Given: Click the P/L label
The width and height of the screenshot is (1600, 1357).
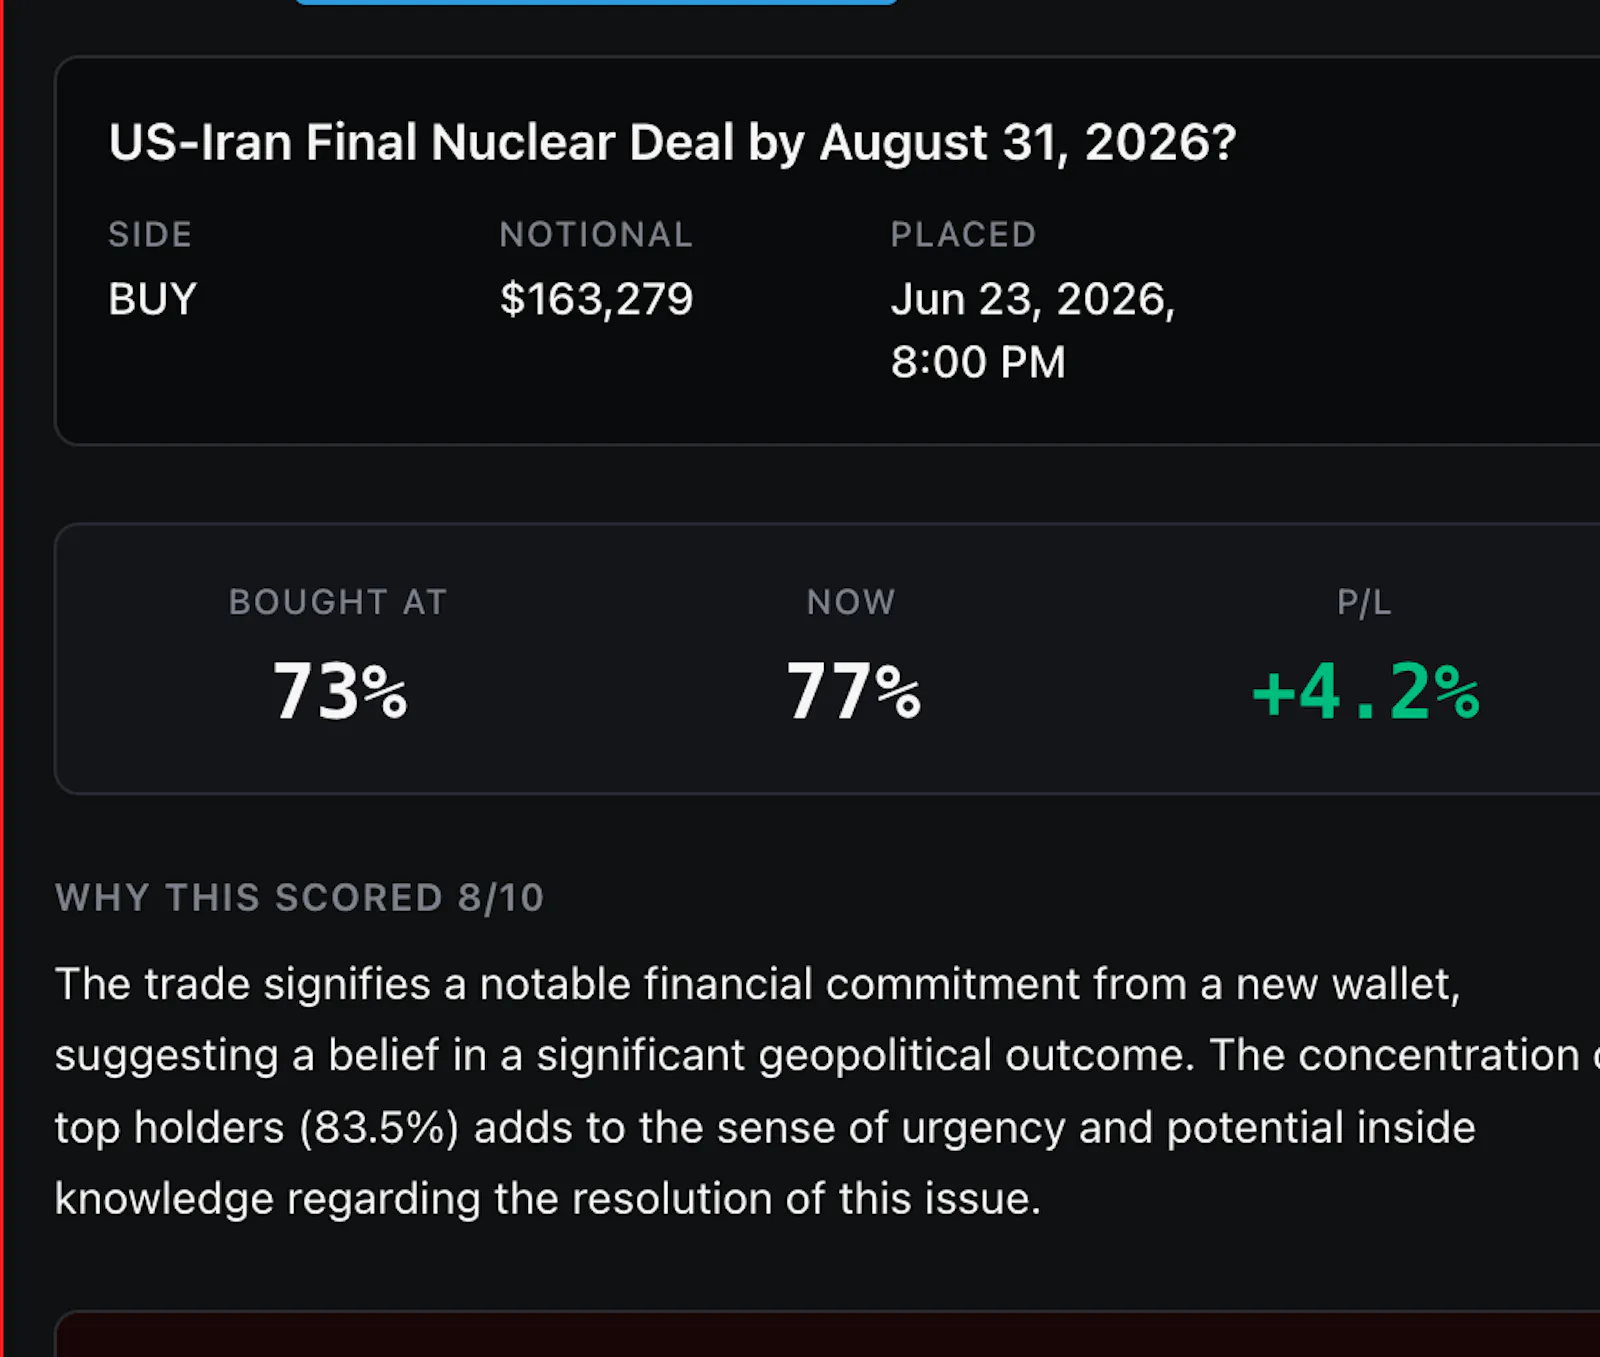Looking at the screenshot, I should (1364, 602).
